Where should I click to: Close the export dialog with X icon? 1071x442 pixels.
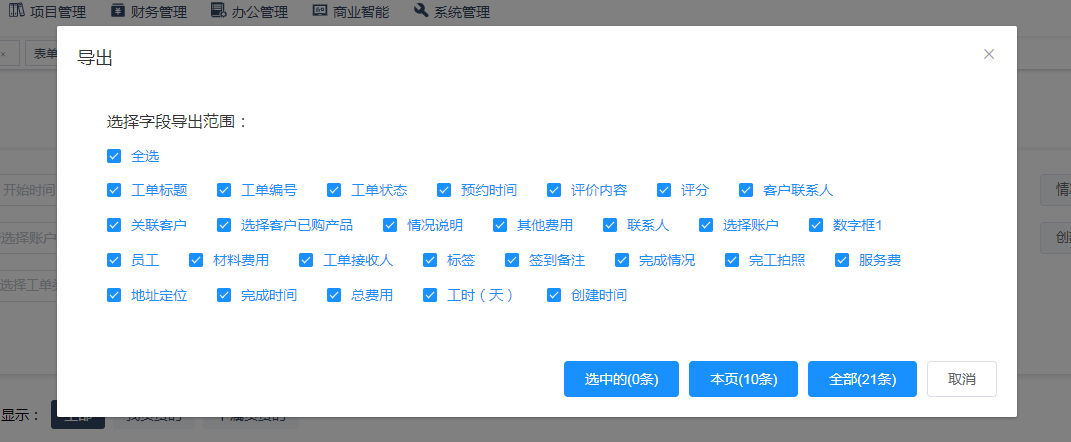[x=988, y=54]
